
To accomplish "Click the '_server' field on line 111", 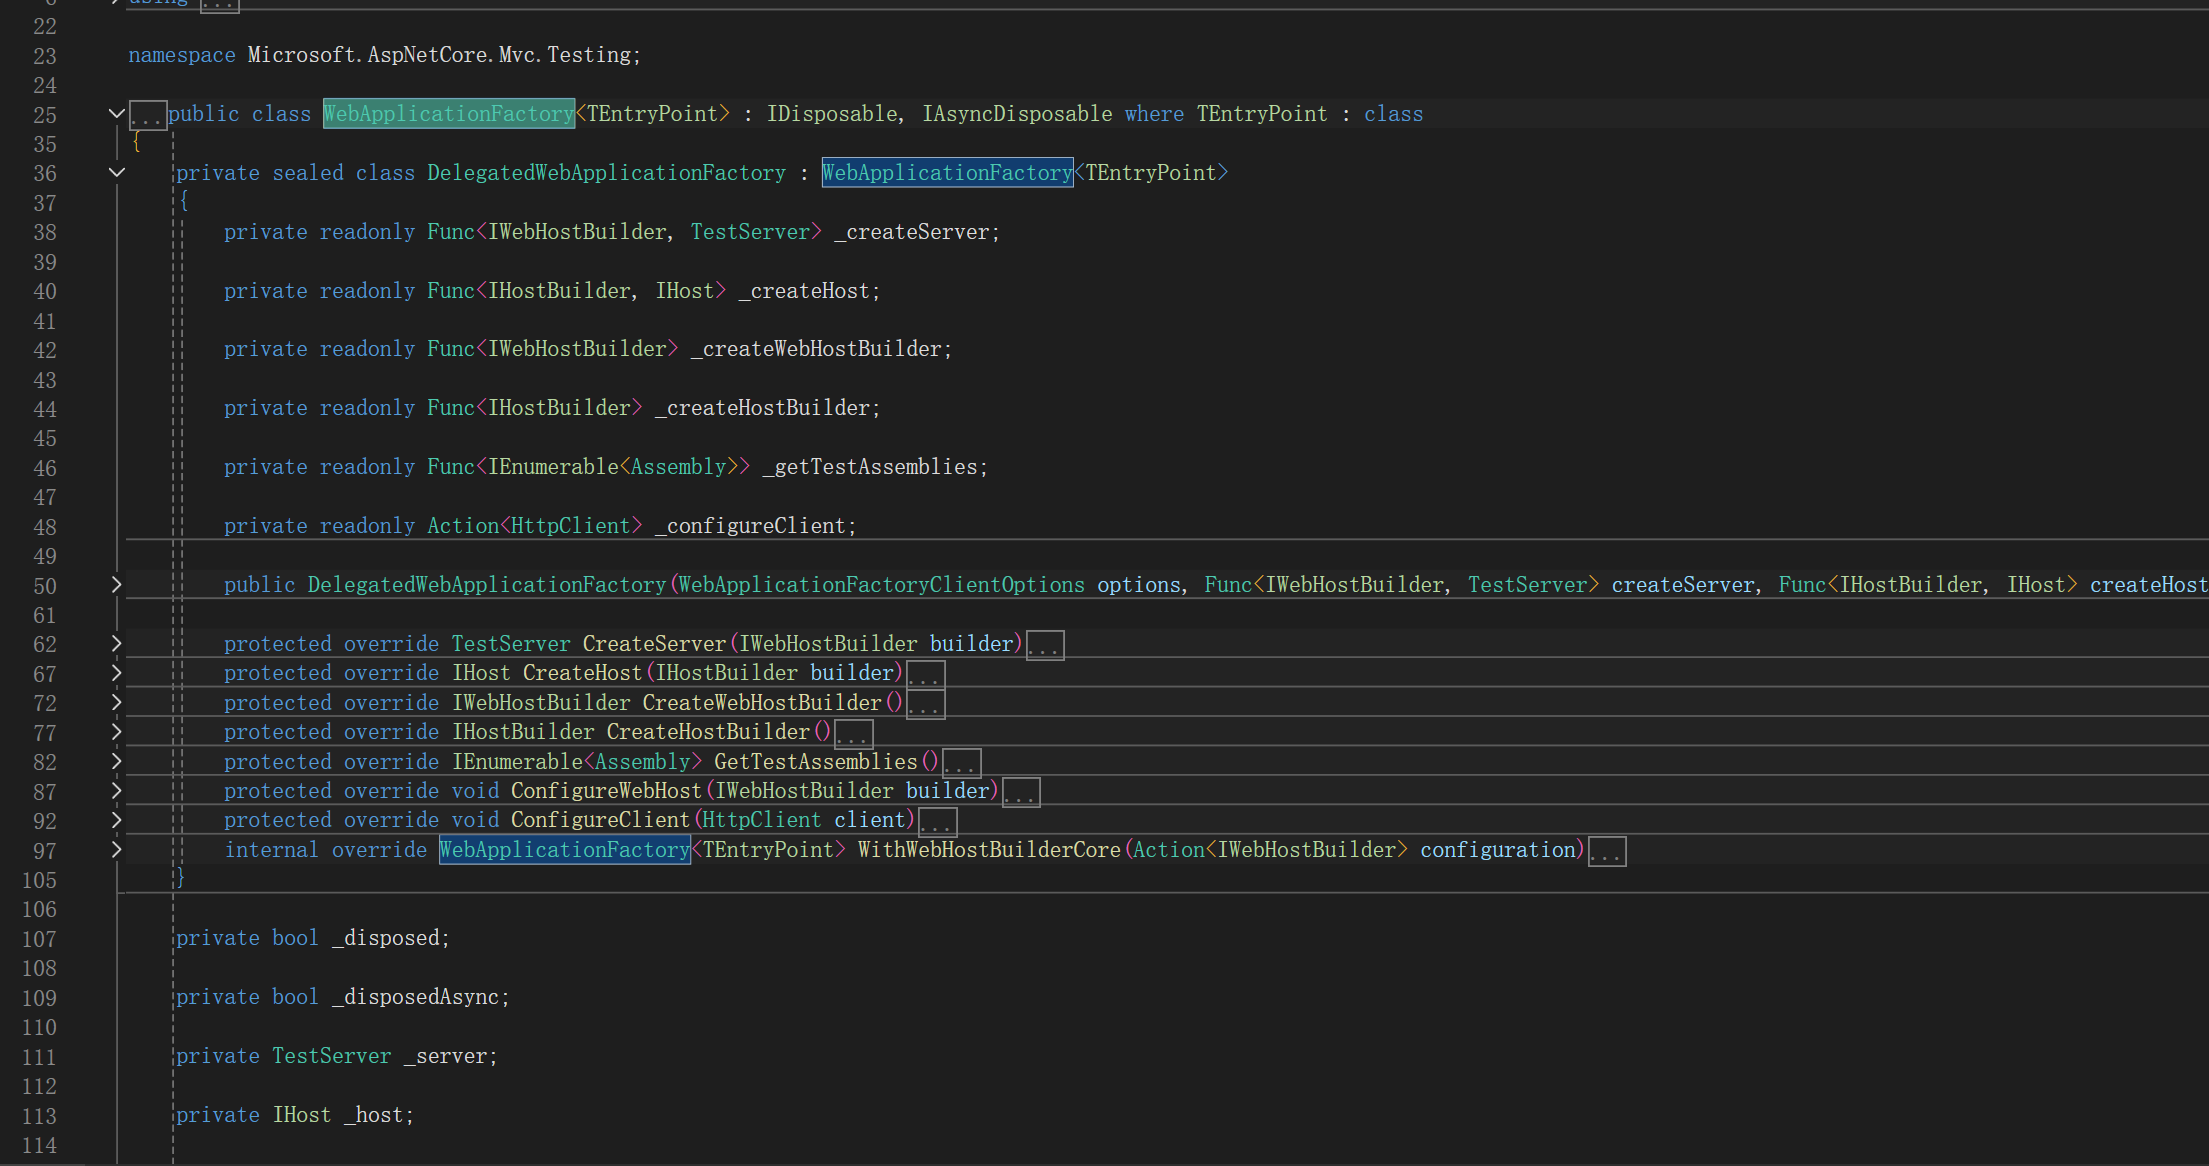I will (x=446, y=1056).
